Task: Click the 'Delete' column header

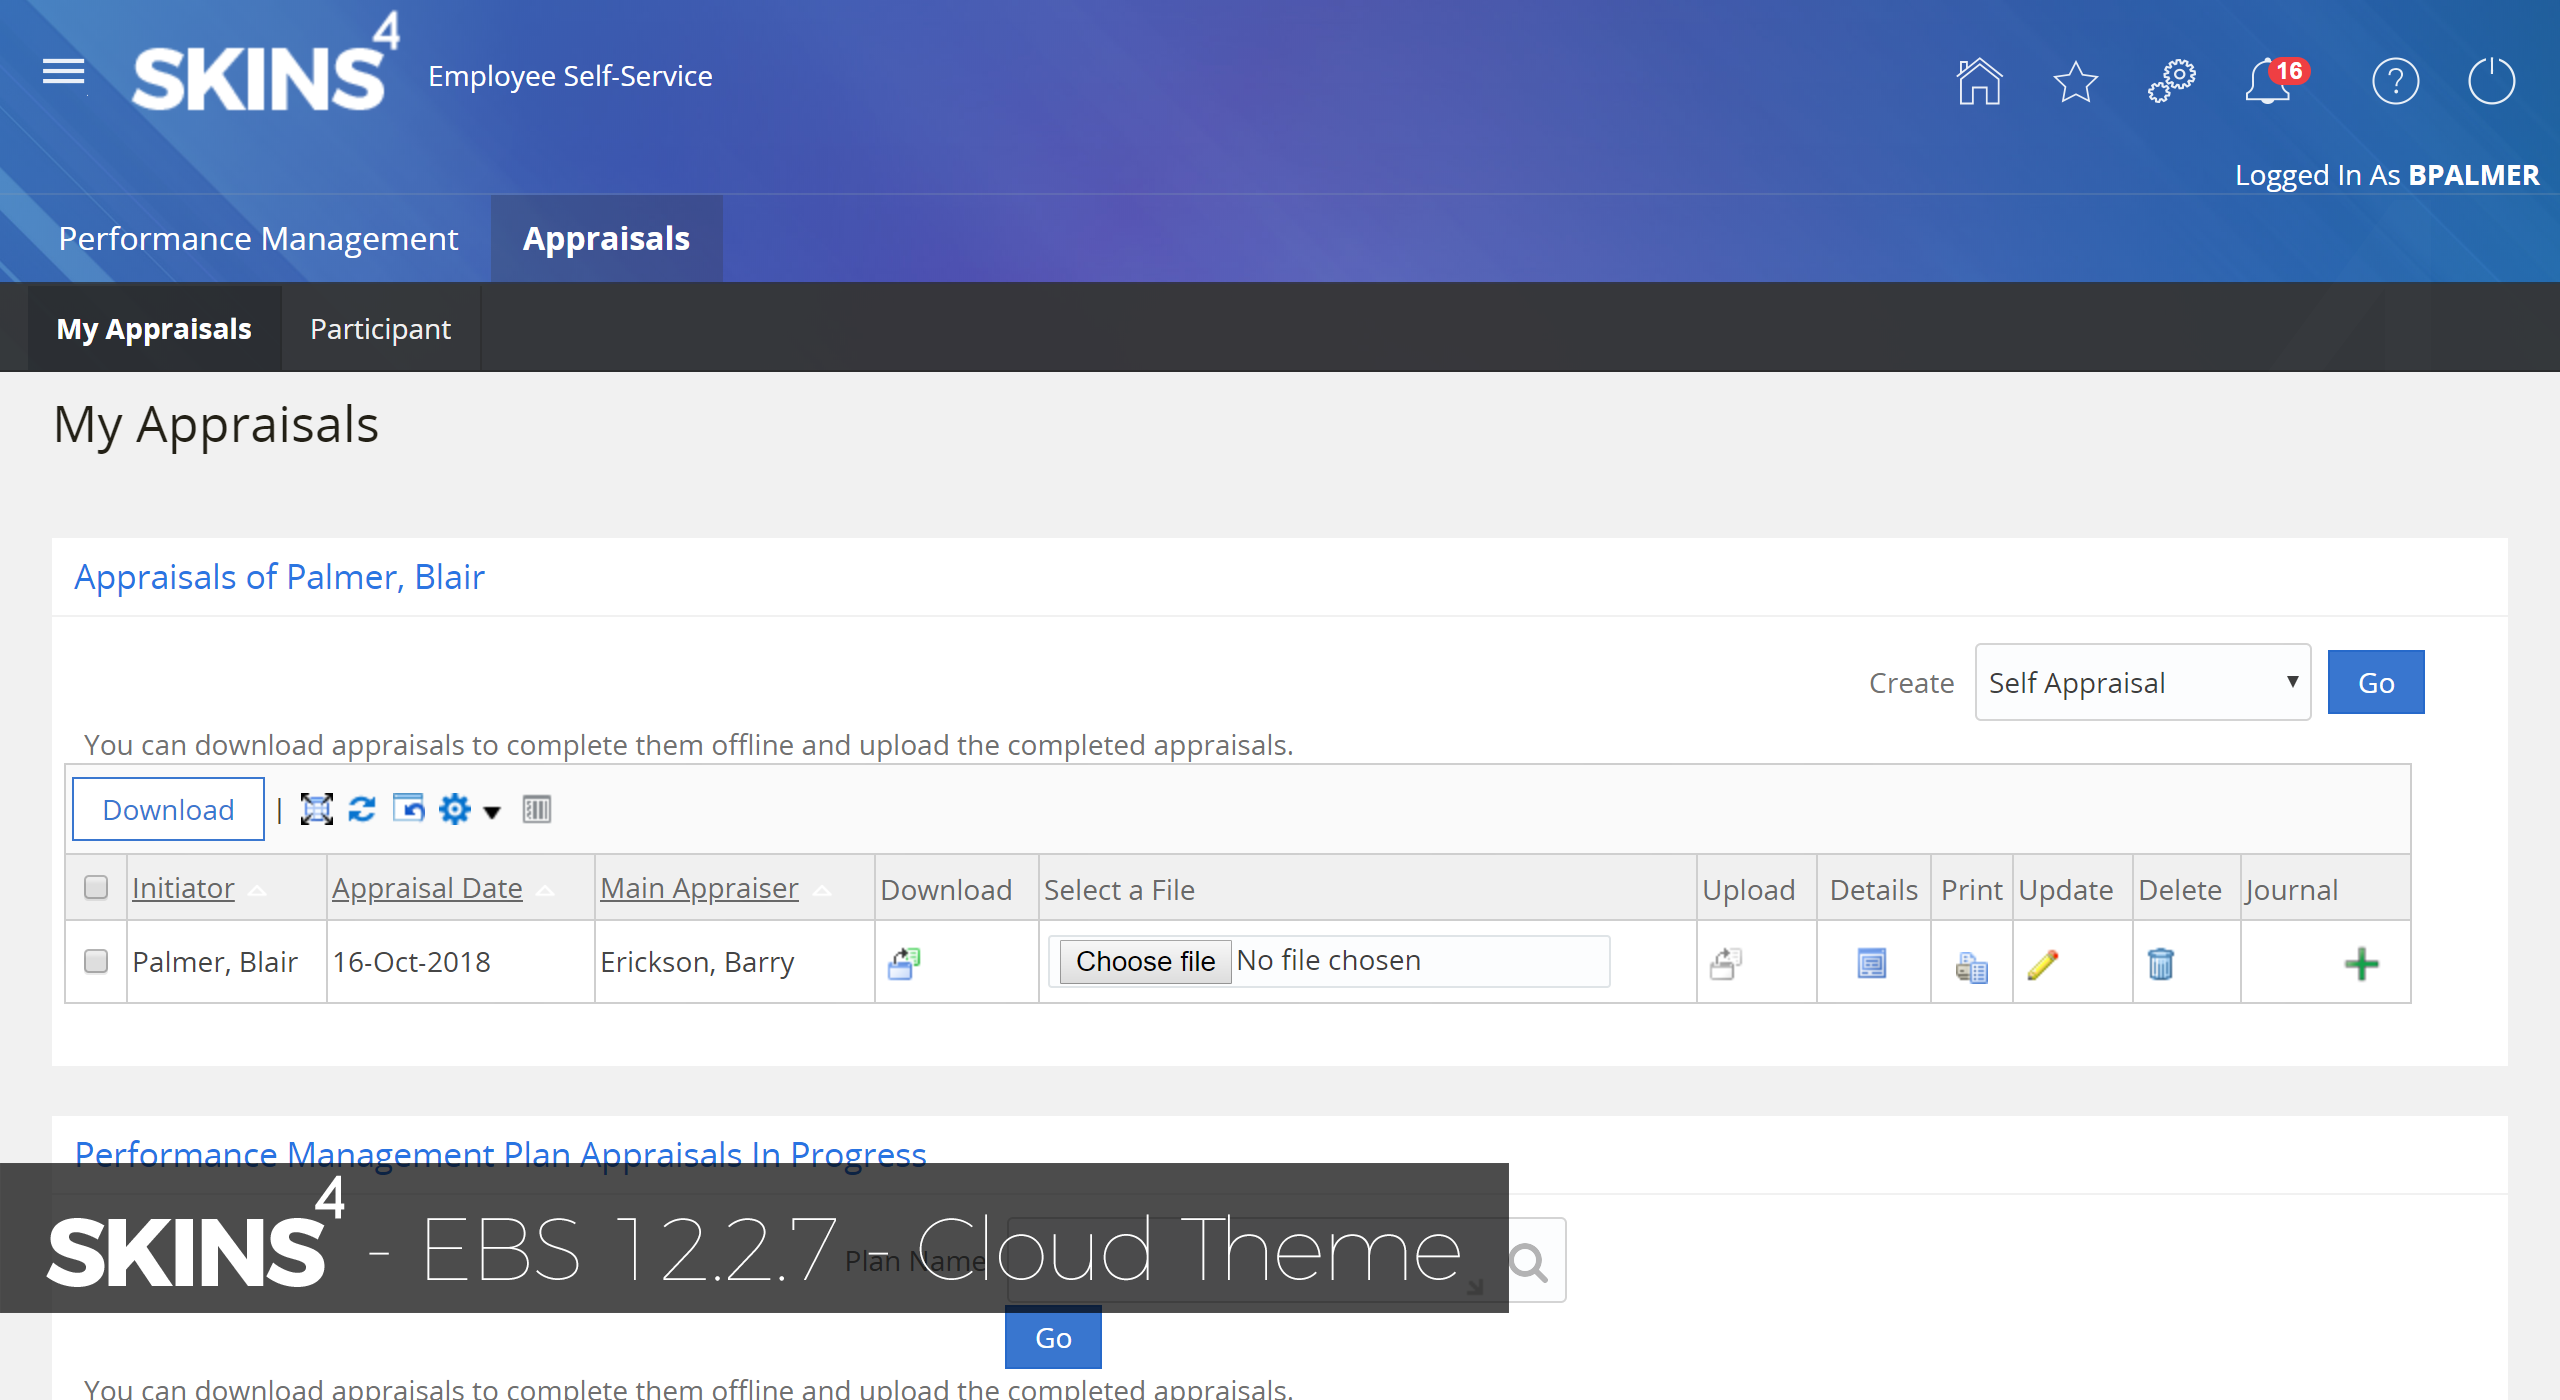Action: point(2180,890)
